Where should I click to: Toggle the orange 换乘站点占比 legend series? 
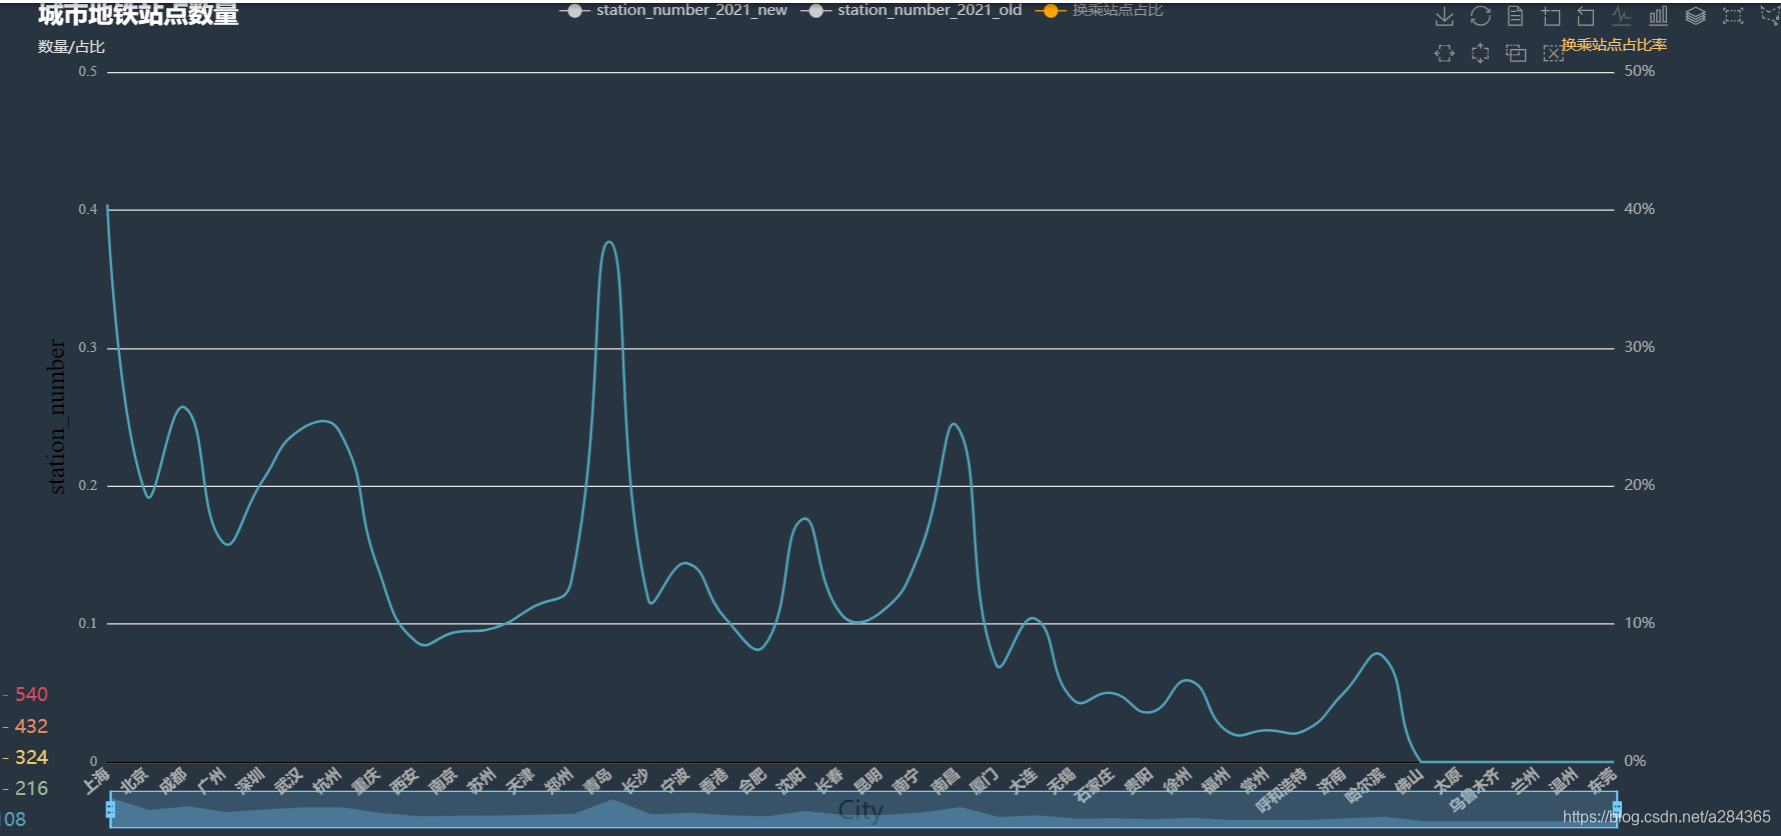(1100, 10)
